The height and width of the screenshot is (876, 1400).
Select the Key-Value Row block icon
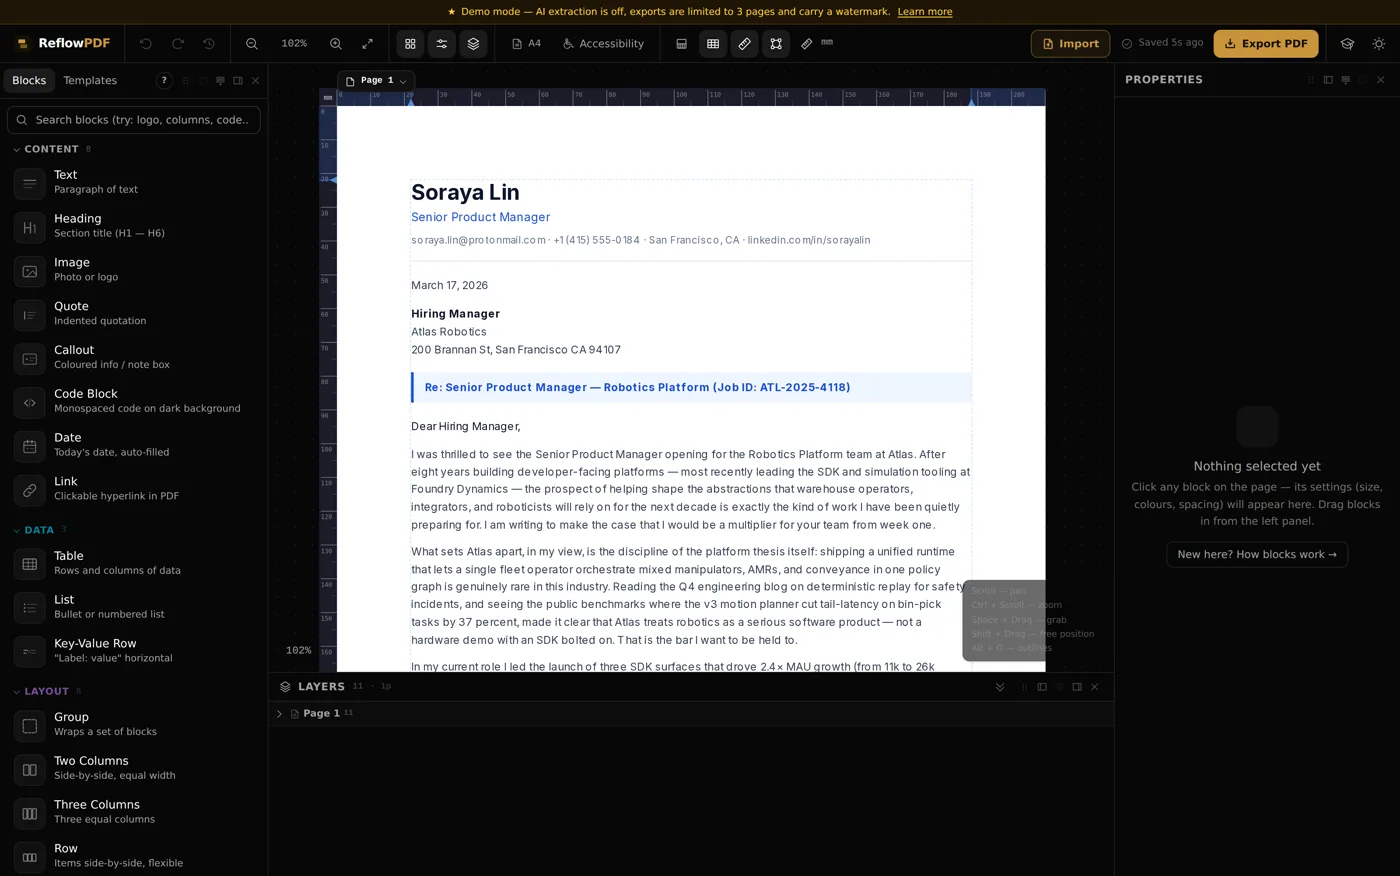click(x=30, y=653)
